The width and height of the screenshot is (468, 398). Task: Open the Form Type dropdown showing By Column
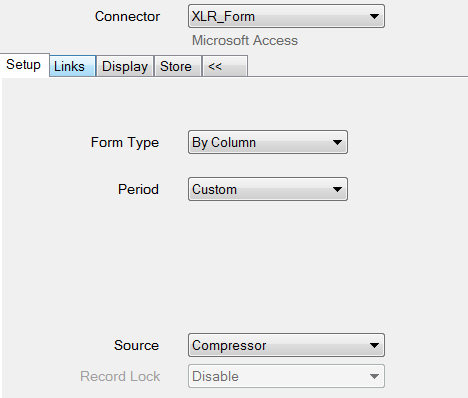click(x=268, y=142)
